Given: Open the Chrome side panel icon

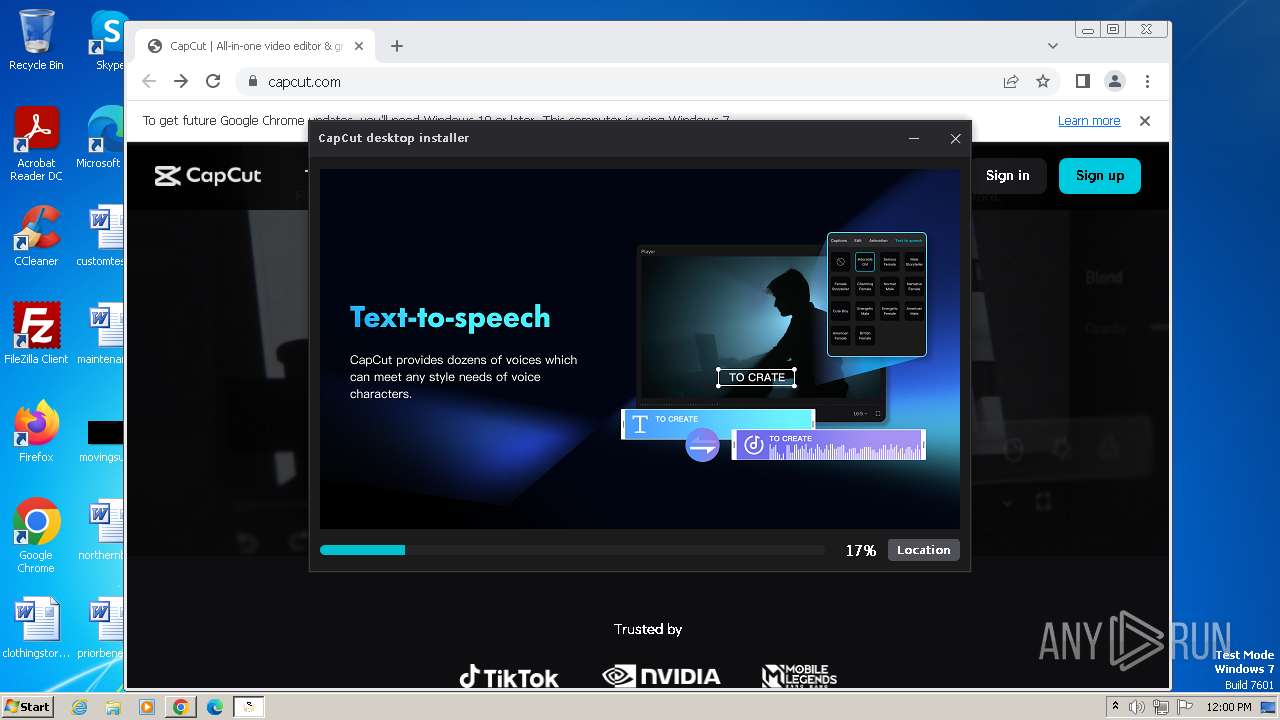Looking at the screenshot, I should [x=1082, y=81].
